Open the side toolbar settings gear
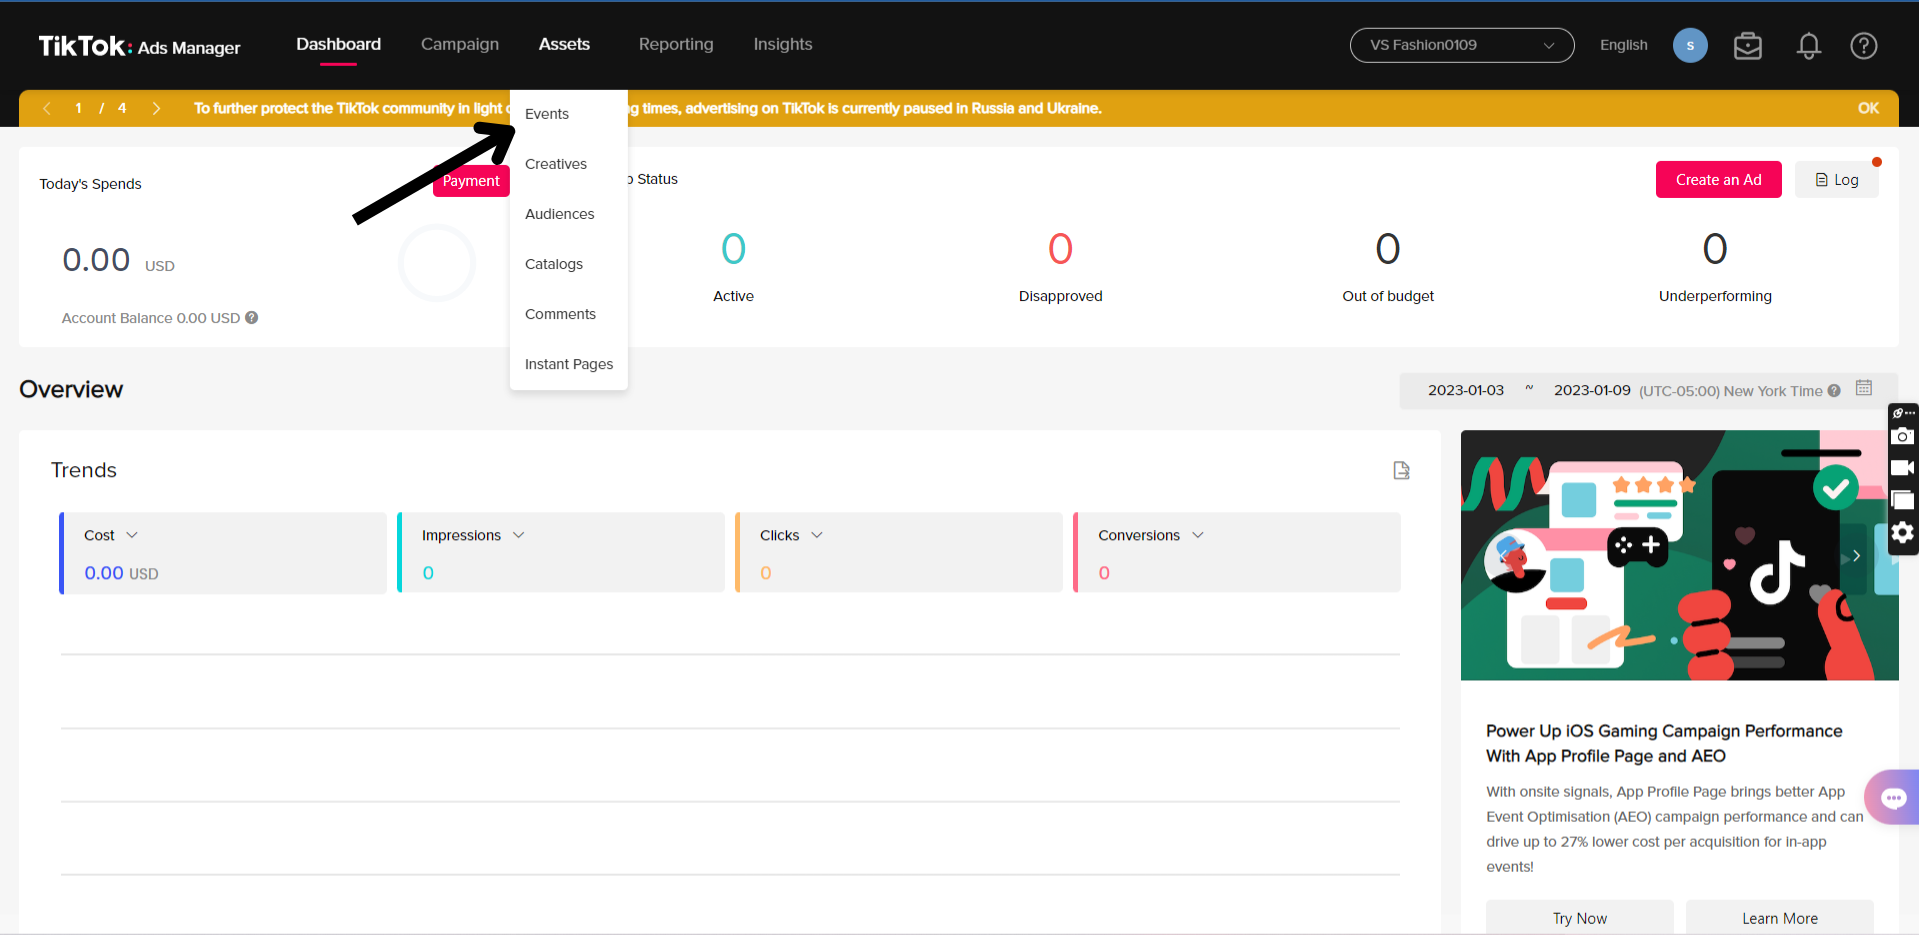Screen dimensions: 1919x935 (x=1903, y=532)
